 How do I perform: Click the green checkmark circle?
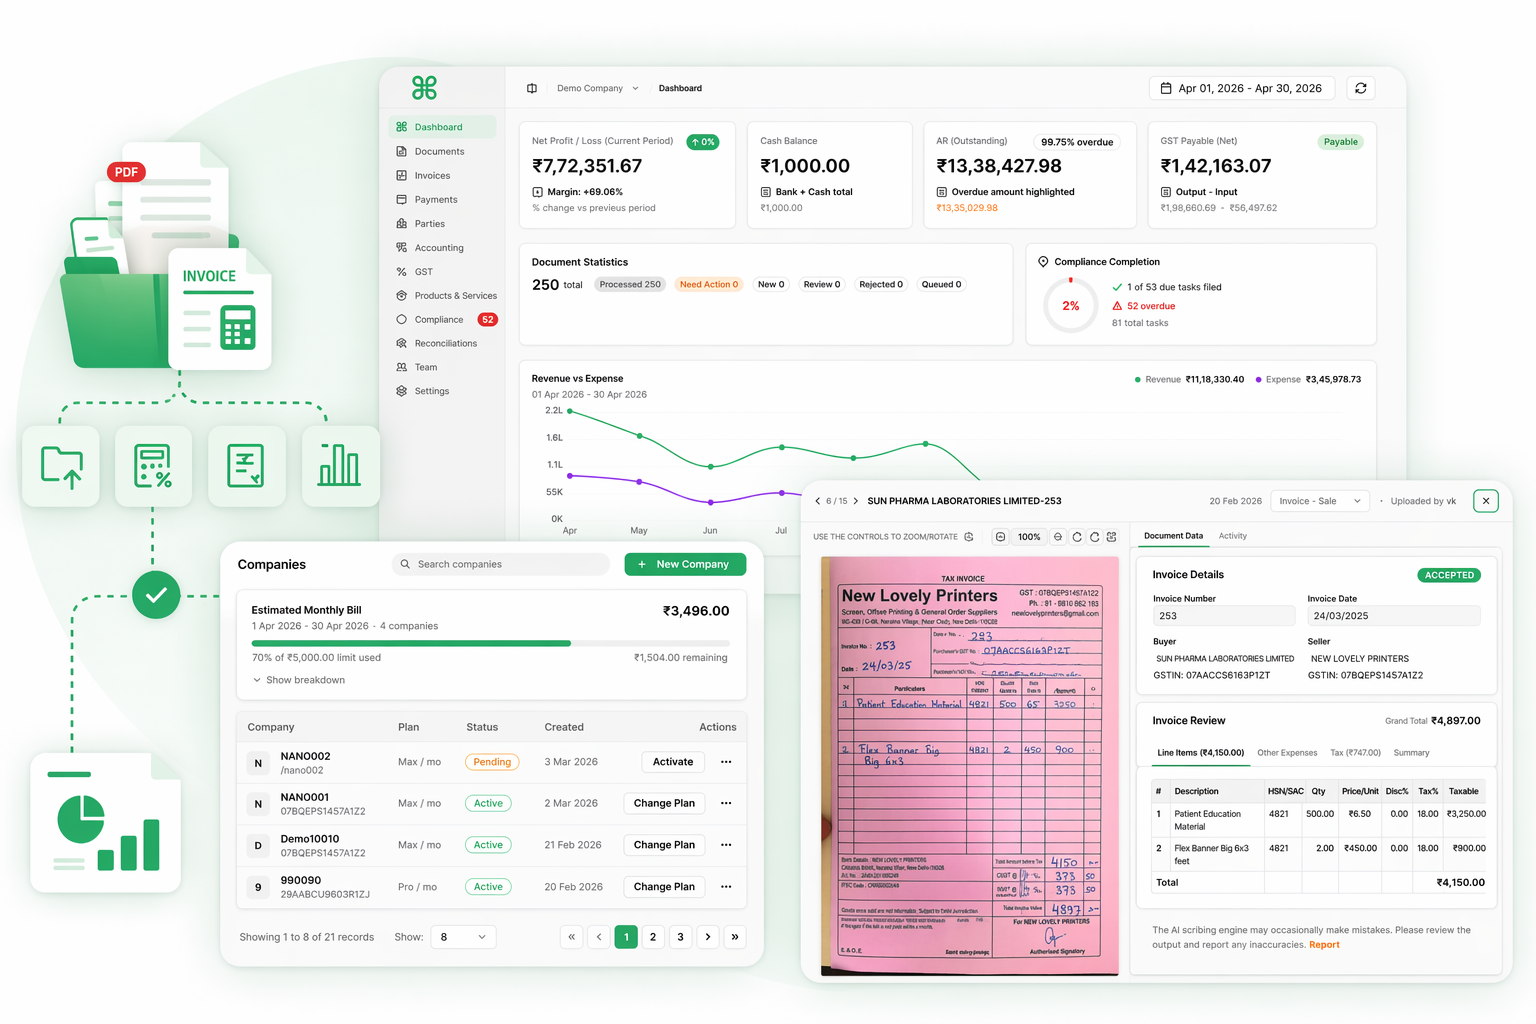click(x=156, y=595)
